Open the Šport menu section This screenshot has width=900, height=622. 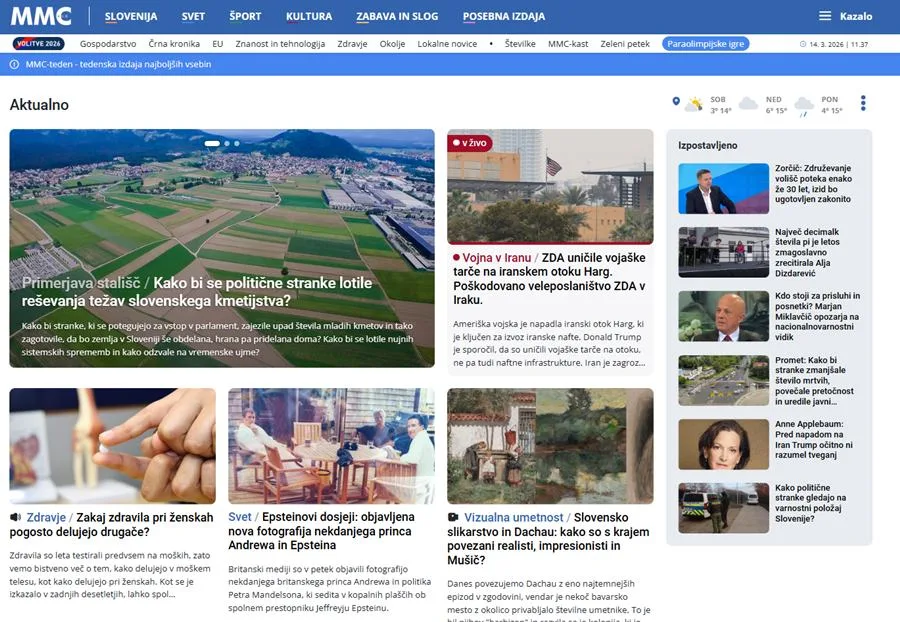[x=245, y=16]
